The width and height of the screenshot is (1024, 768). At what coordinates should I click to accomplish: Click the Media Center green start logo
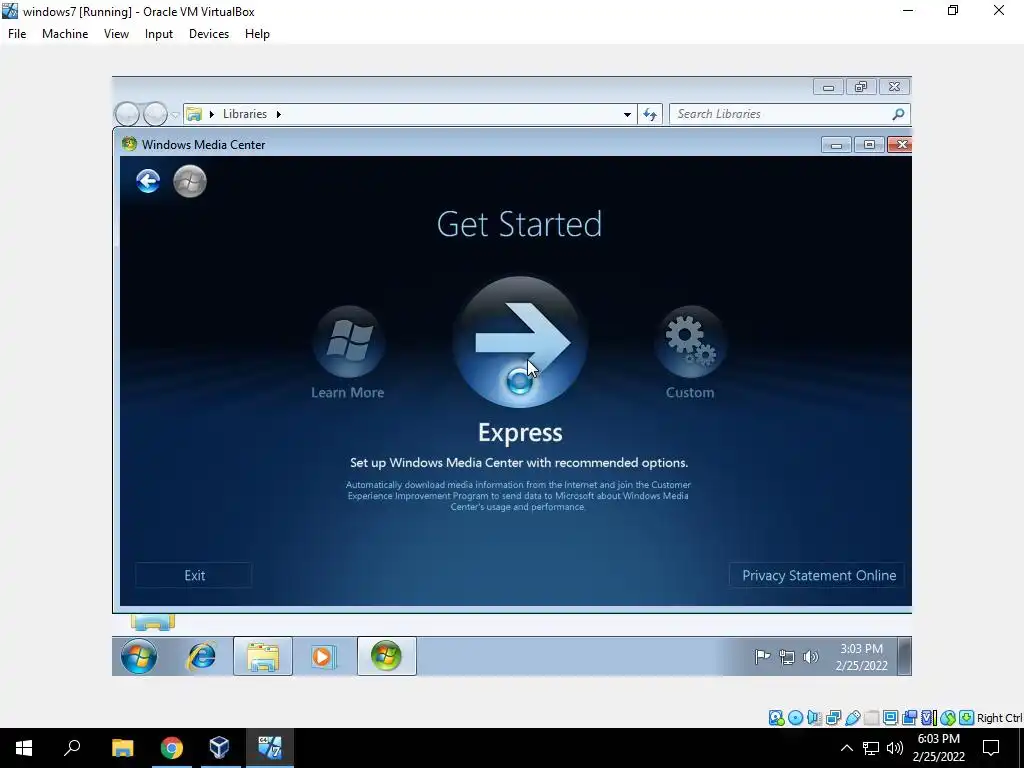(x=190, y=181)
